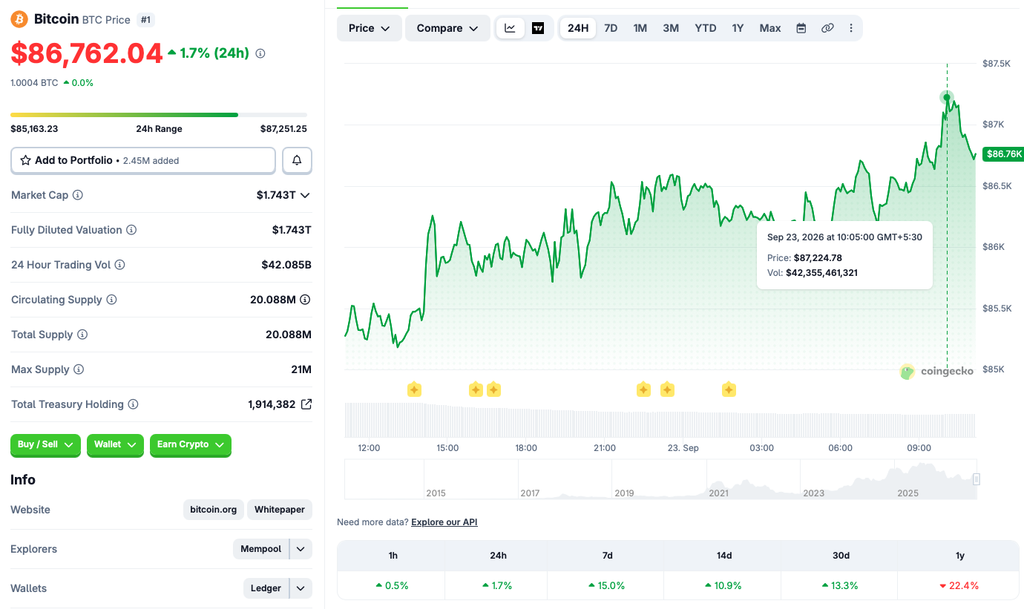Open the Total Supply info icon

[x=82, y=335]
